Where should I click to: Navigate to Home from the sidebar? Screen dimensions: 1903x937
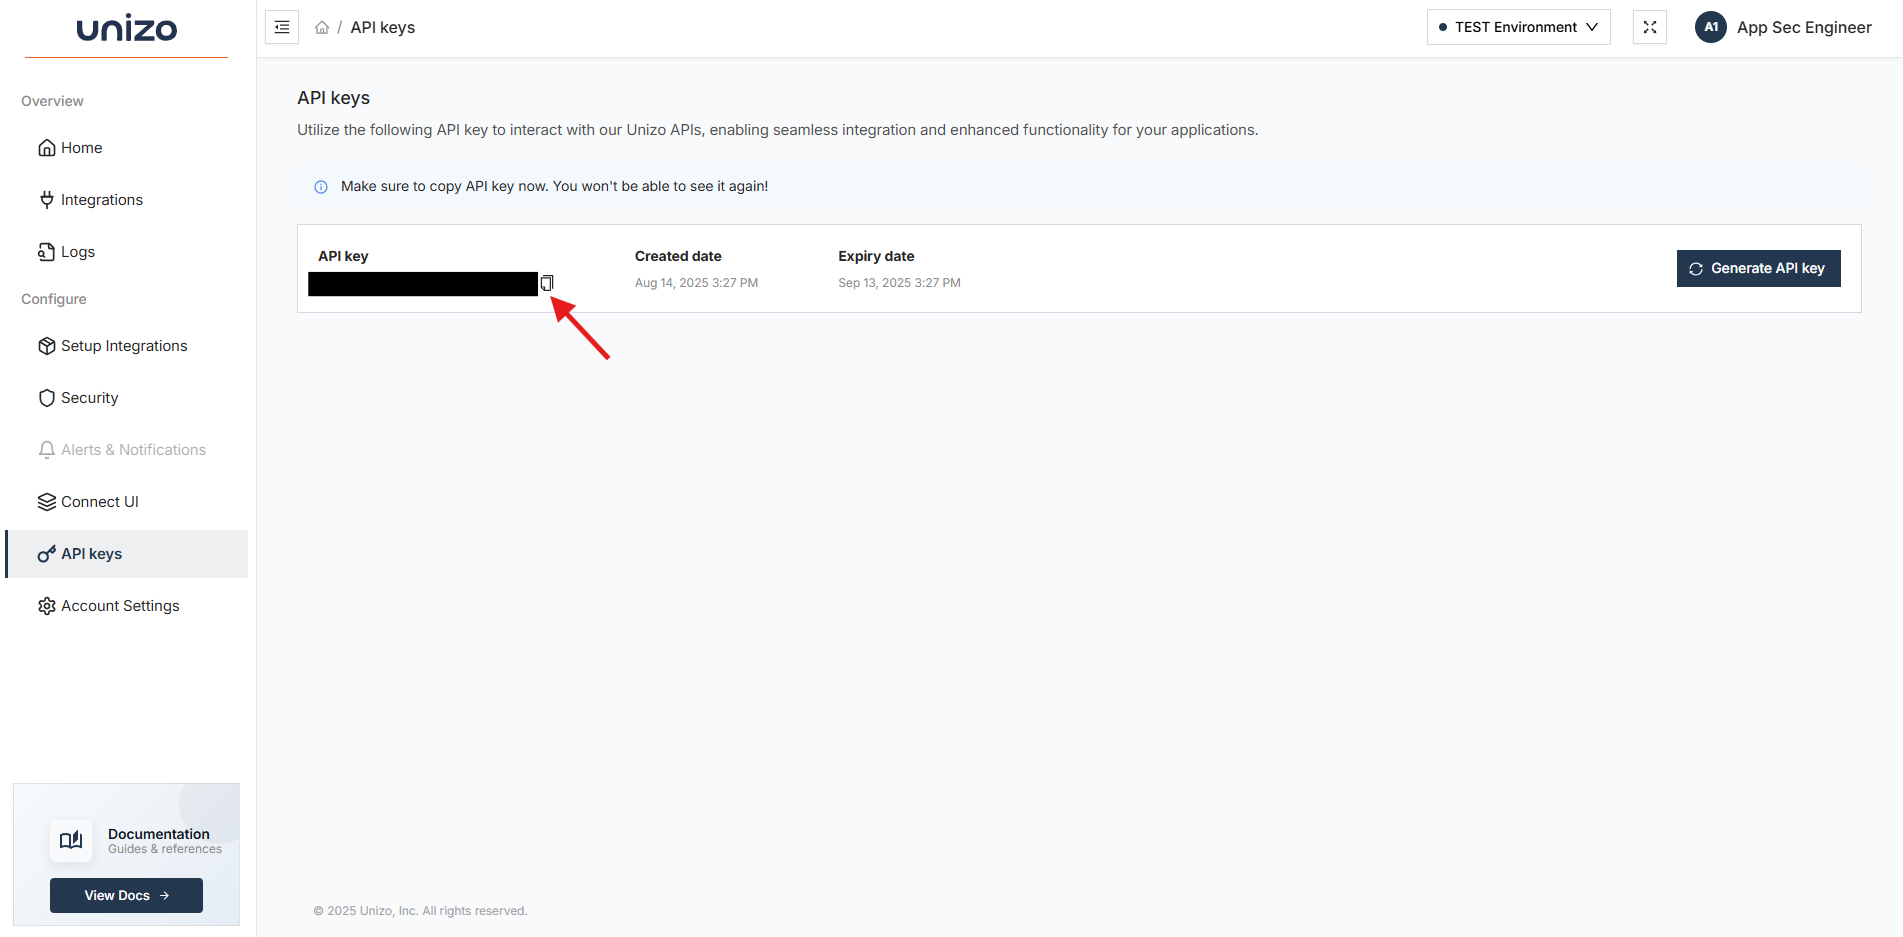click(80, 147)
